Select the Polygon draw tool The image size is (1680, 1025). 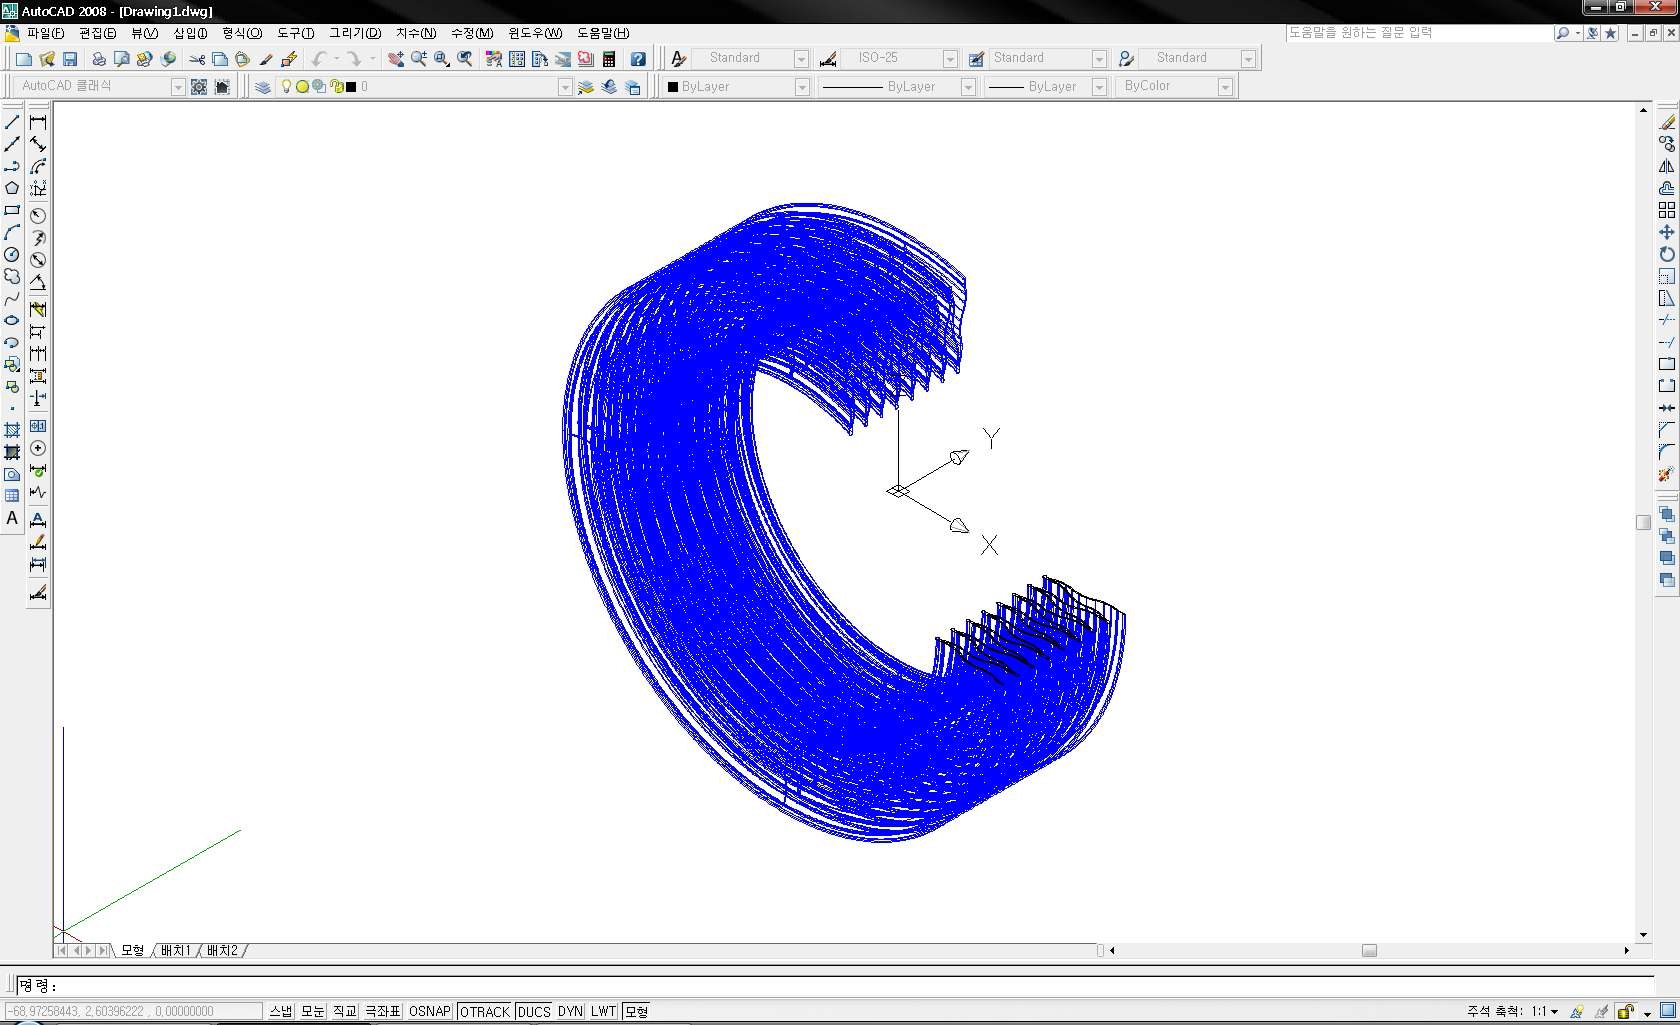point(12,188)
